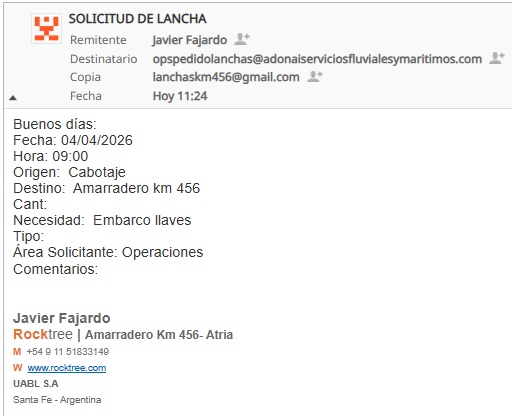
Task: Click the Área Solicitante: Operaciones line
Action: pyautogui.click(x=108, y=252)
